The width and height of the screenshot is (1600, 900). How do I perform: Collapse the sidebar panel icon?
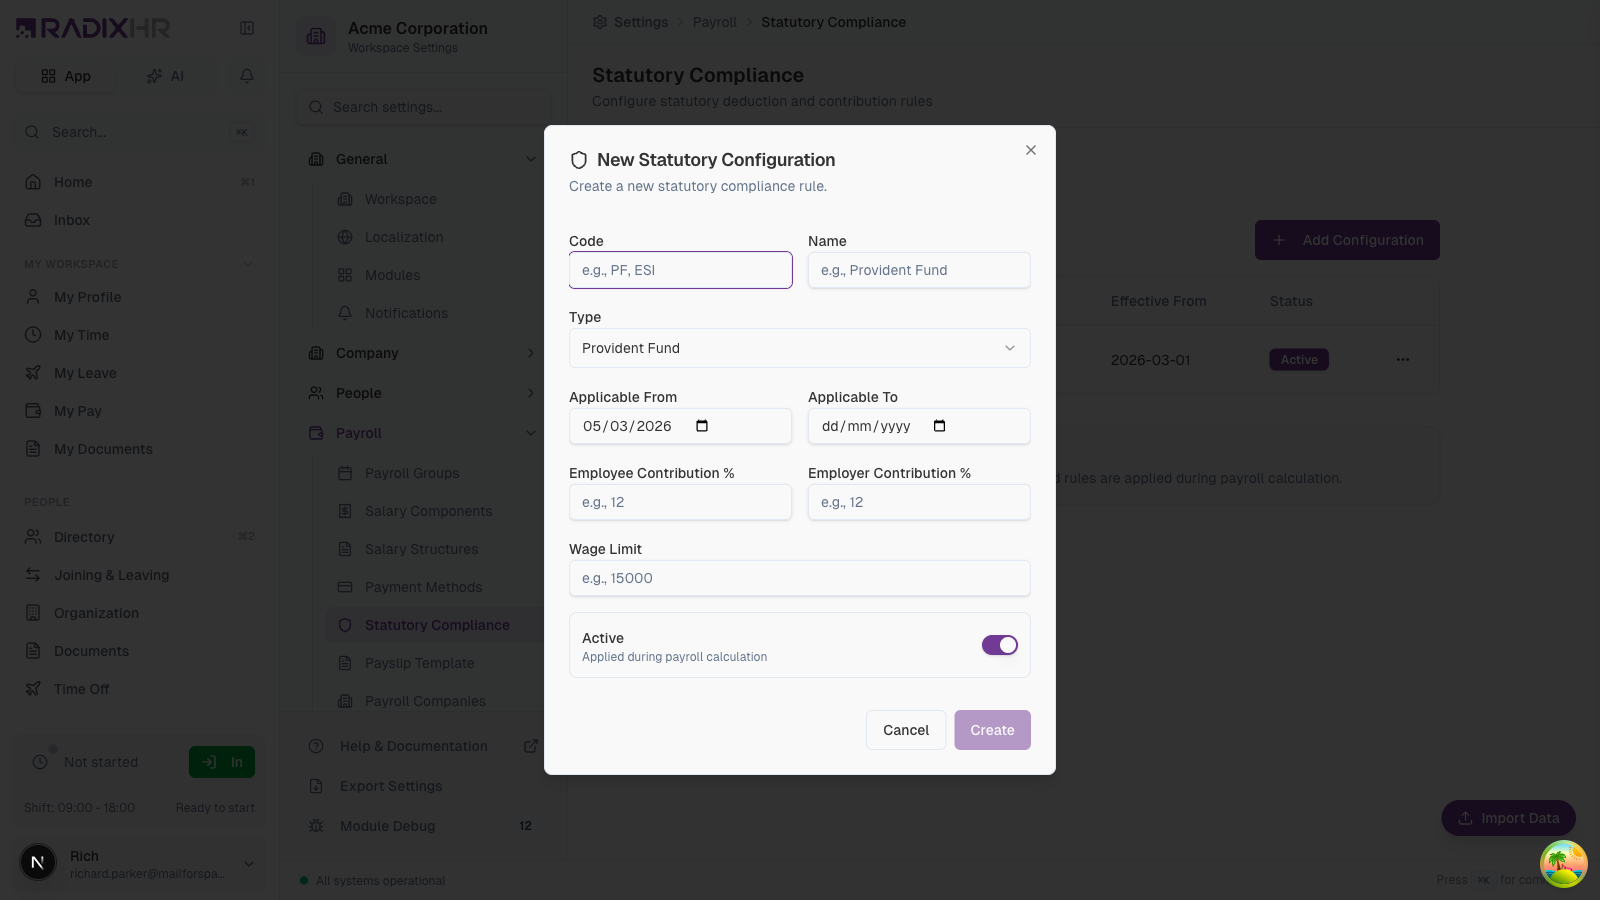[247, 28]
